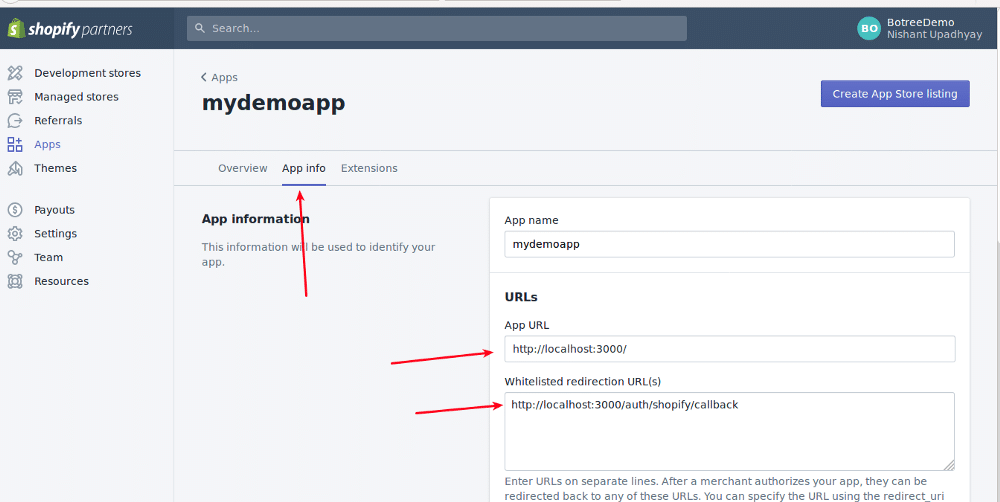The height and width of the screenshot is (502, 1000).
Task: Click the App information heading
Action: [256, 219]
